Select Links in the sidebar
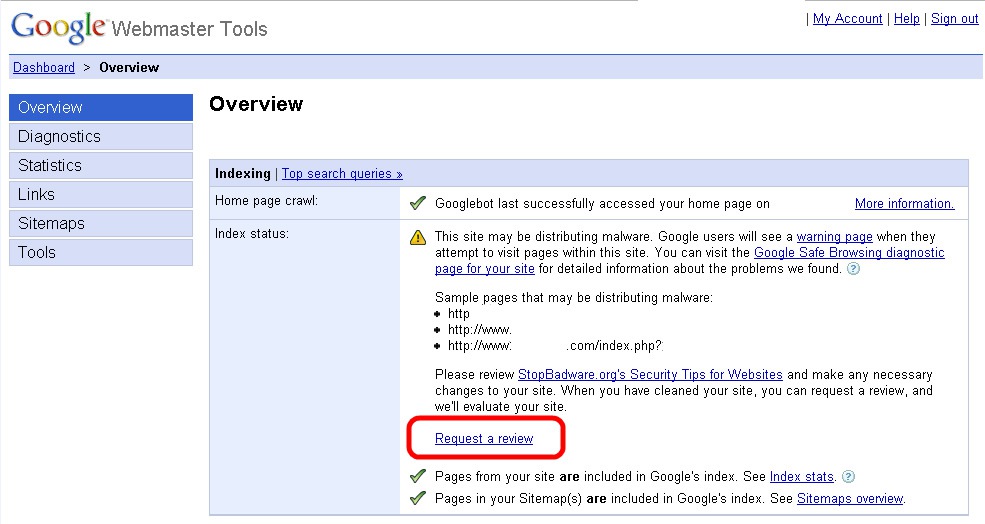Viewport: 985px width, 524px height. point(101,194)
